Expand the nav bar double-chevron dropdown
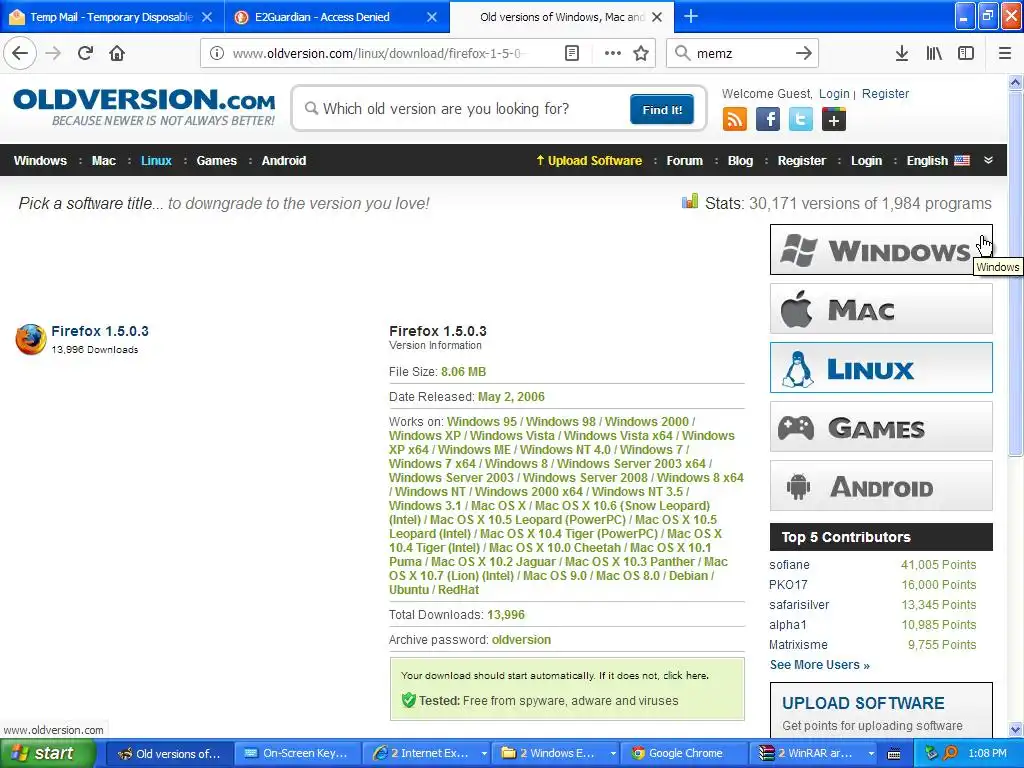The image size is (1024, 768). tap(988, 161)
